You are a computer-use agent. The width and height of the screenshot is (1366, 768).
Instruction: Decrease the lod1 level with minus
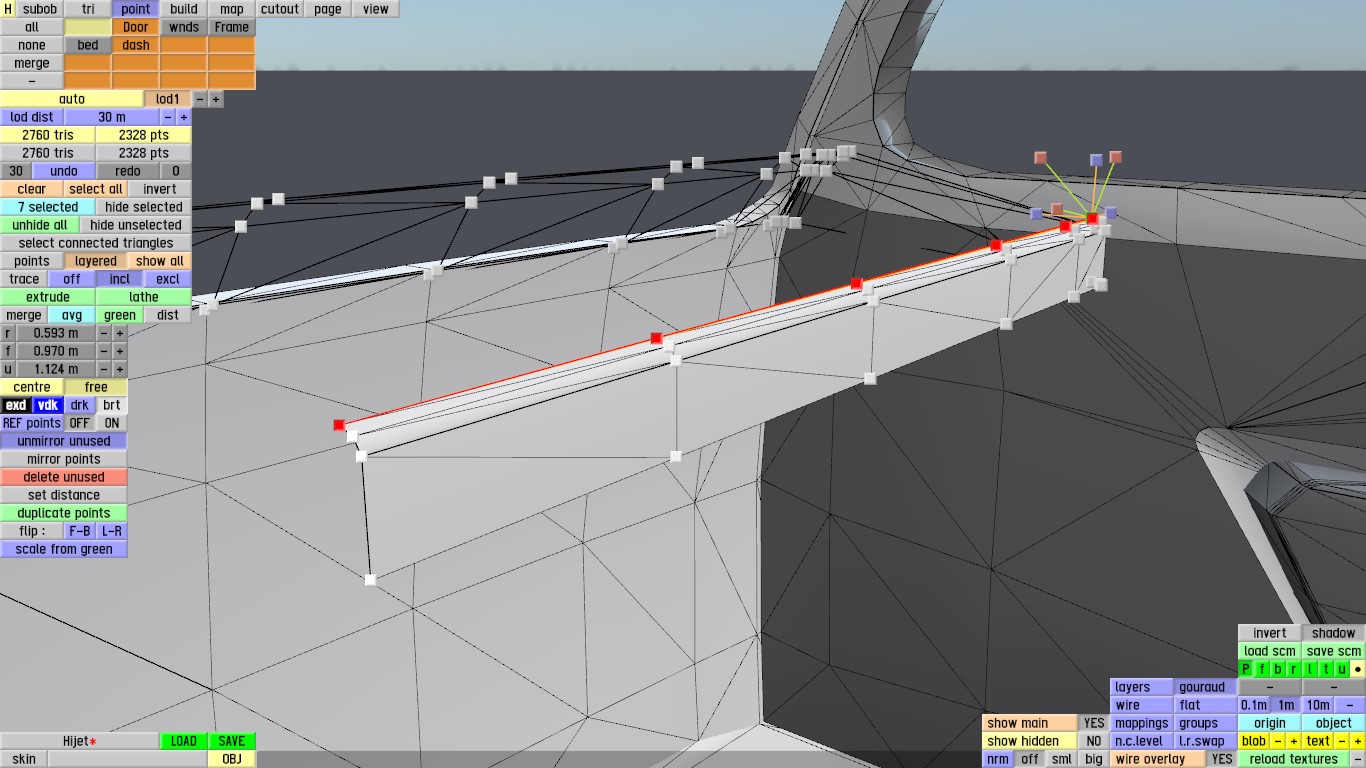point(200,99)
